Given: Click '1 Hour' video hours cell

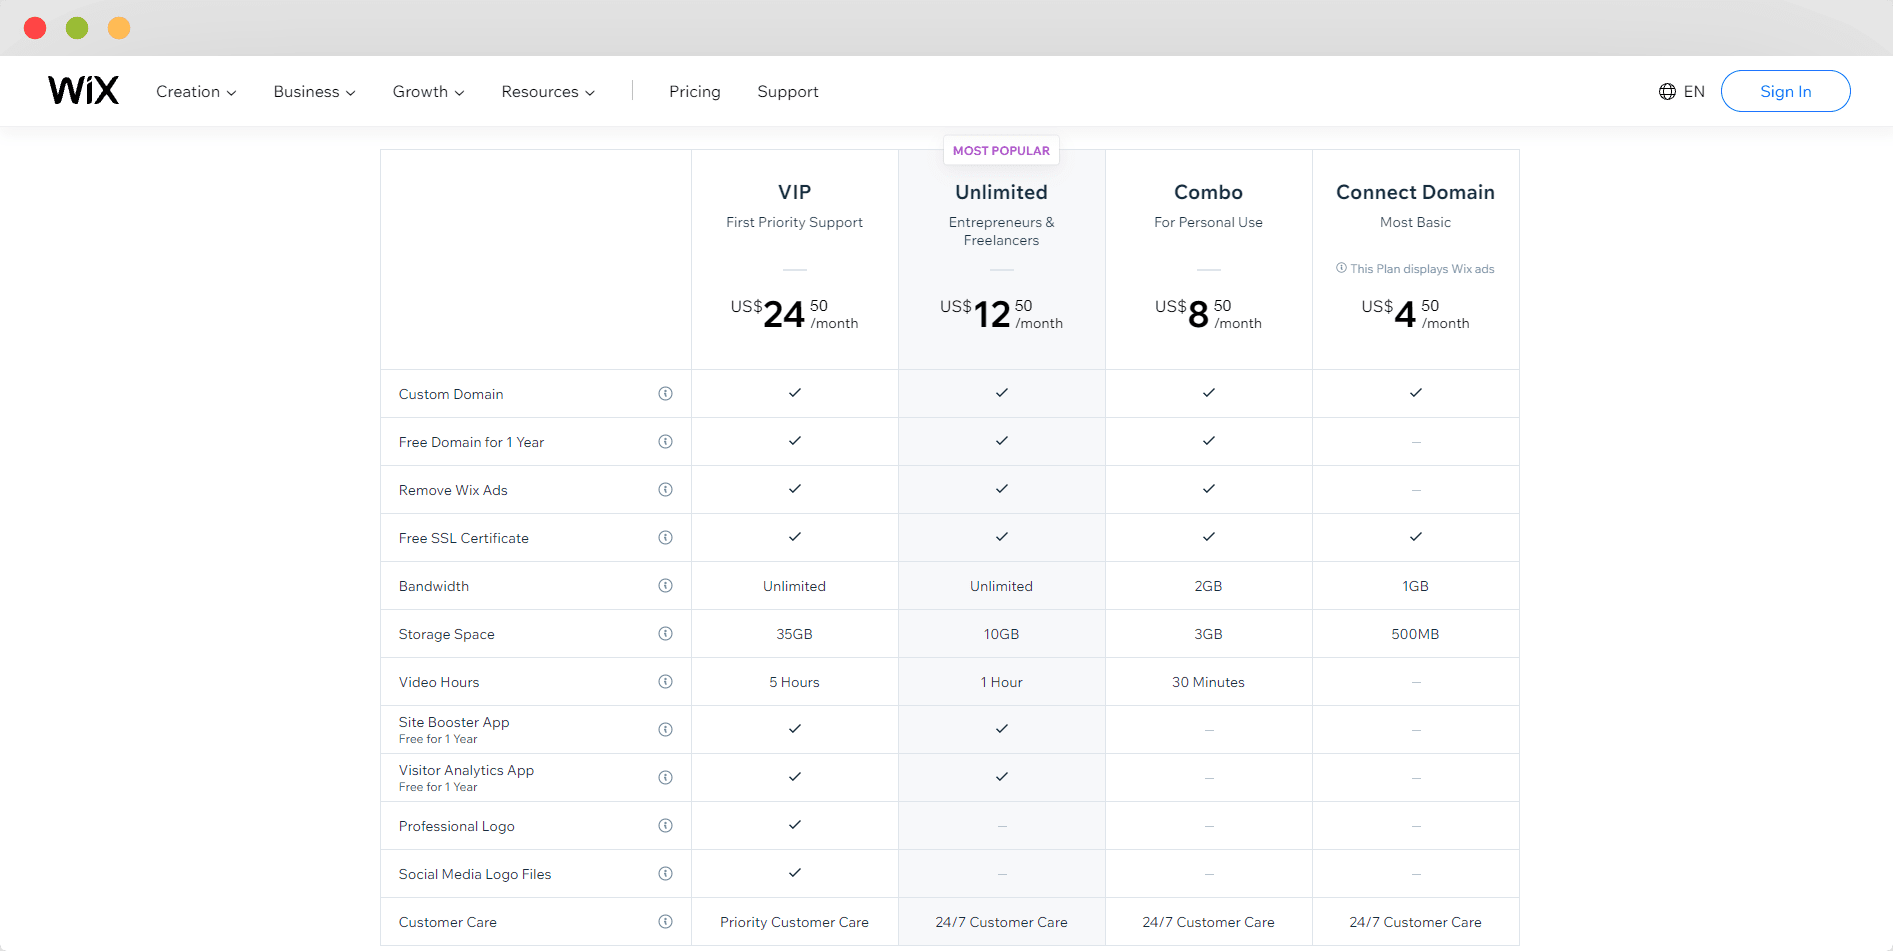Looking at the screenshot, I should (x=1002, y=682).
